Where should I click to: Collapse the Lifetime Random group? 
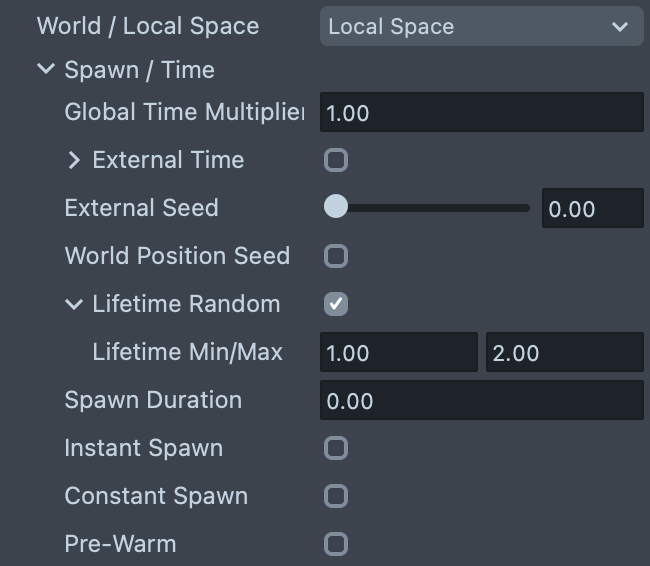click(x=74, y=304)
